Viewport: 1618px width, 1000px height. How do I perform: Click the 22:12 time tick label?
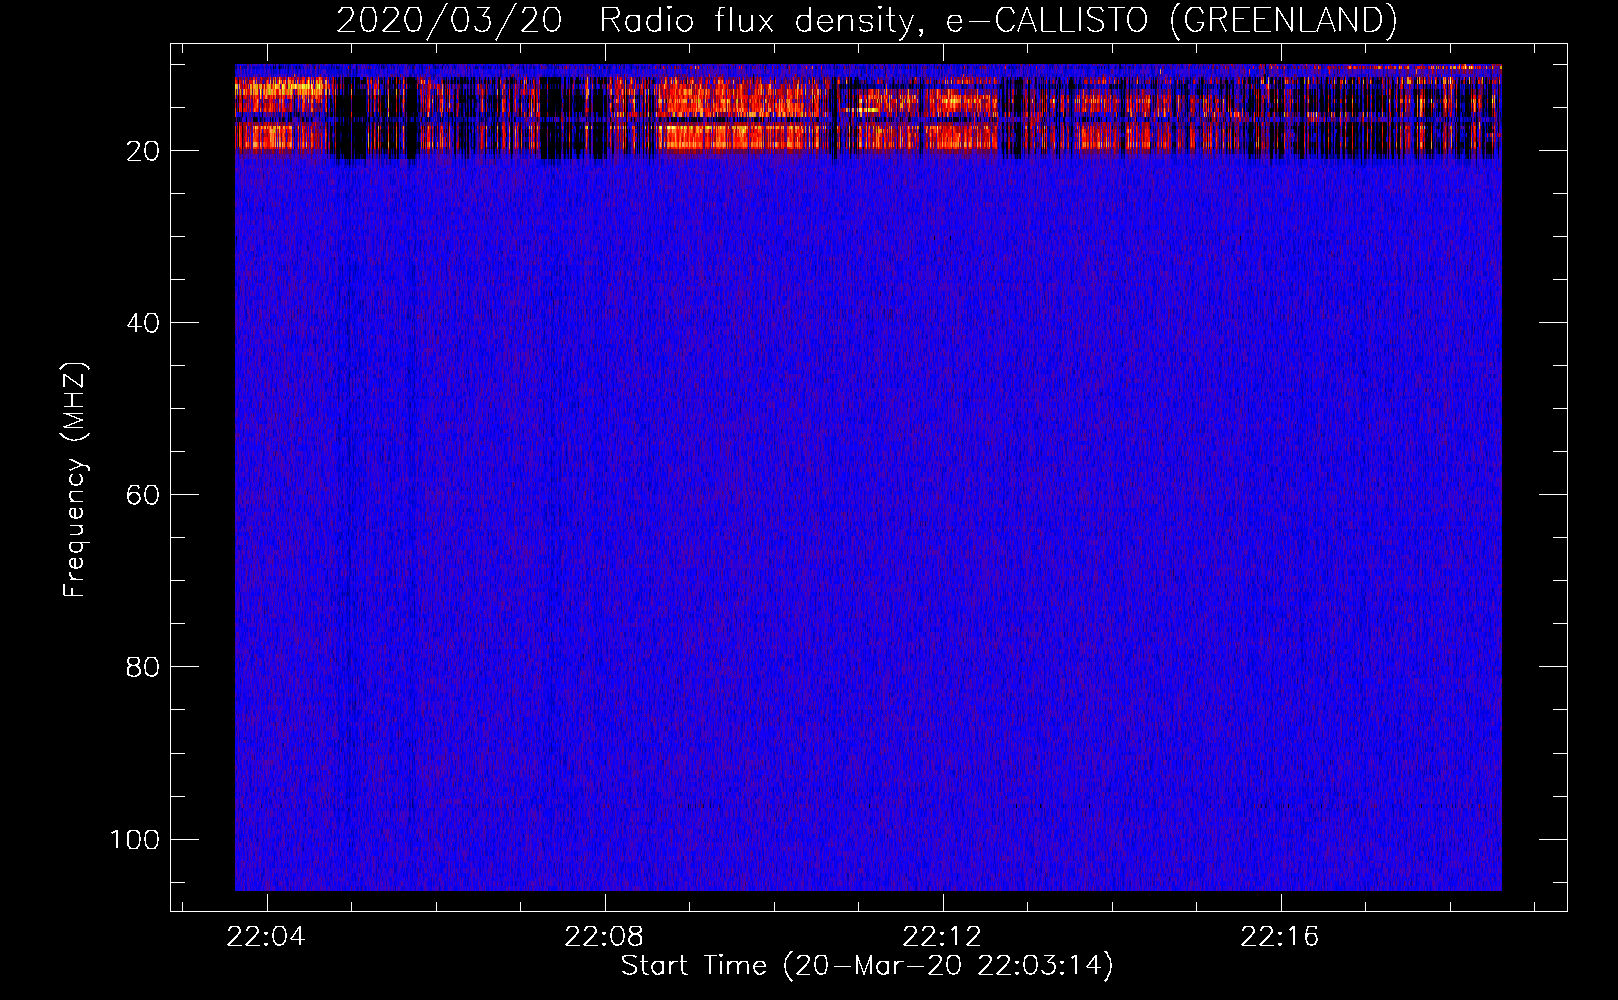(x=942, y=937)
